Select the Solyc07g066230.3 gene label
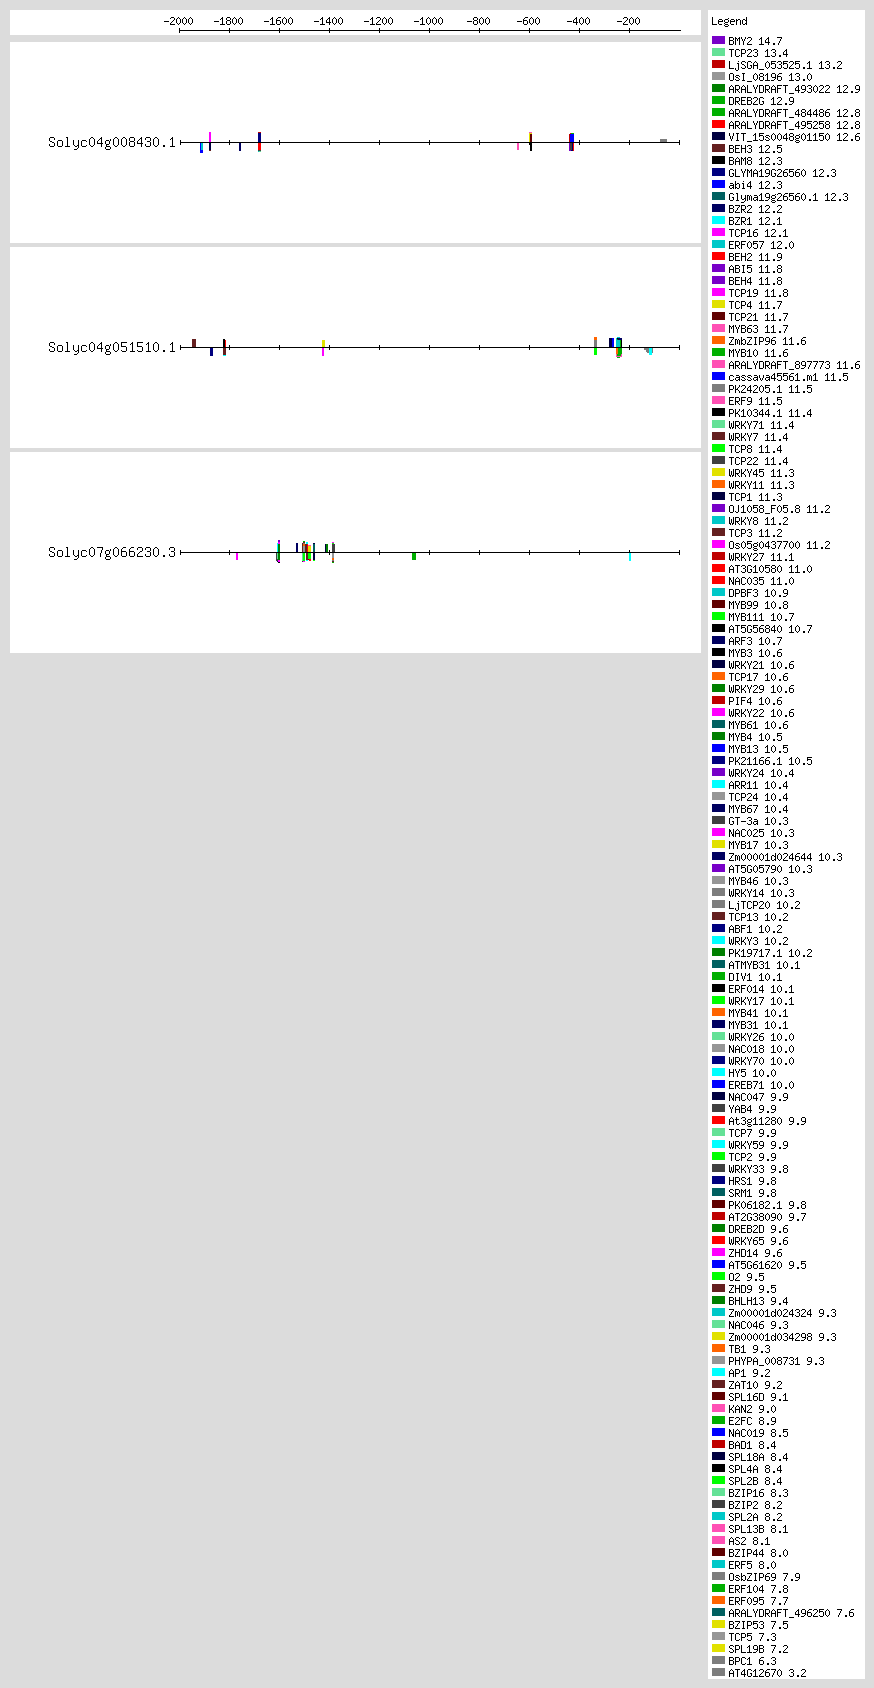The height and width of the screenshot is (1688, 874). [x=112, y=553]
